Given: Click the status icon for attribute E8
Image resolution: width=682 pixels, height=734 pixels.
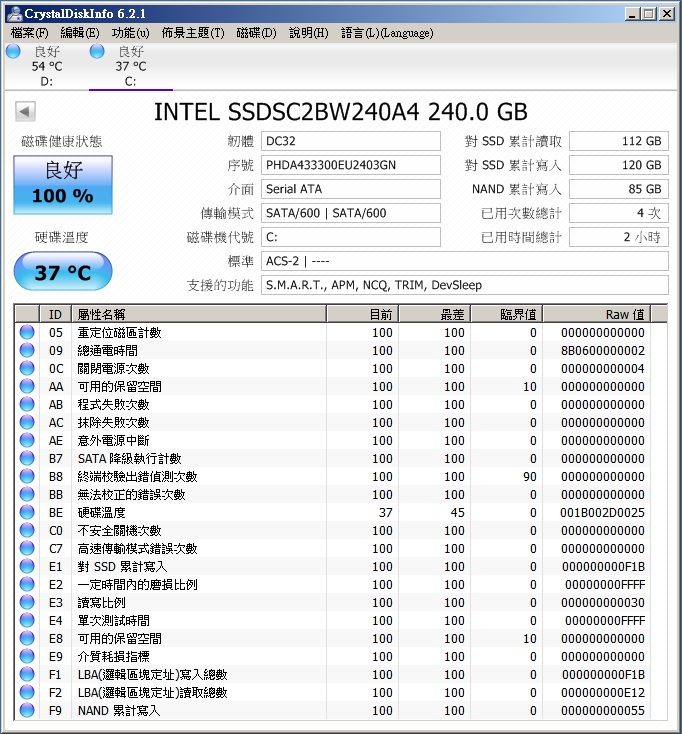Looking at the screenshot, I should click(27, 638).
